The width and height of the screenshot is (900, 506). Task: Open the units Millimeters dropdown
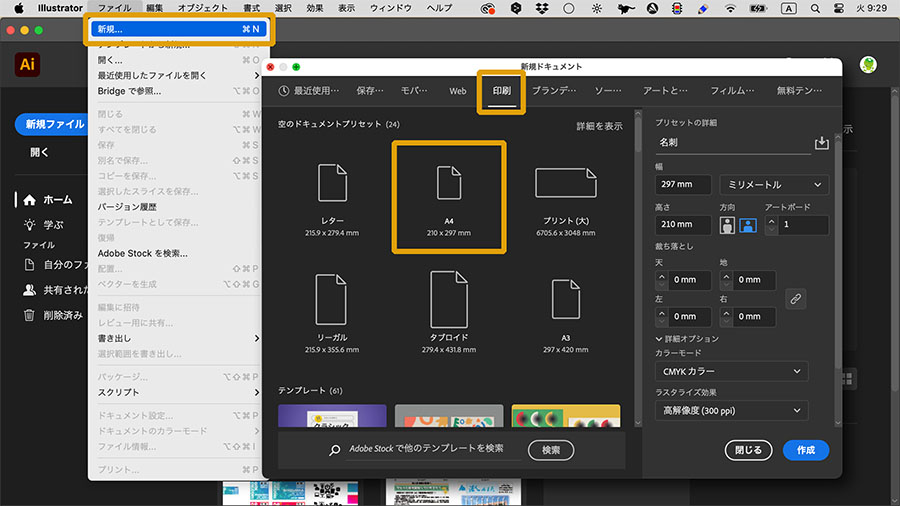coord(774,185)
